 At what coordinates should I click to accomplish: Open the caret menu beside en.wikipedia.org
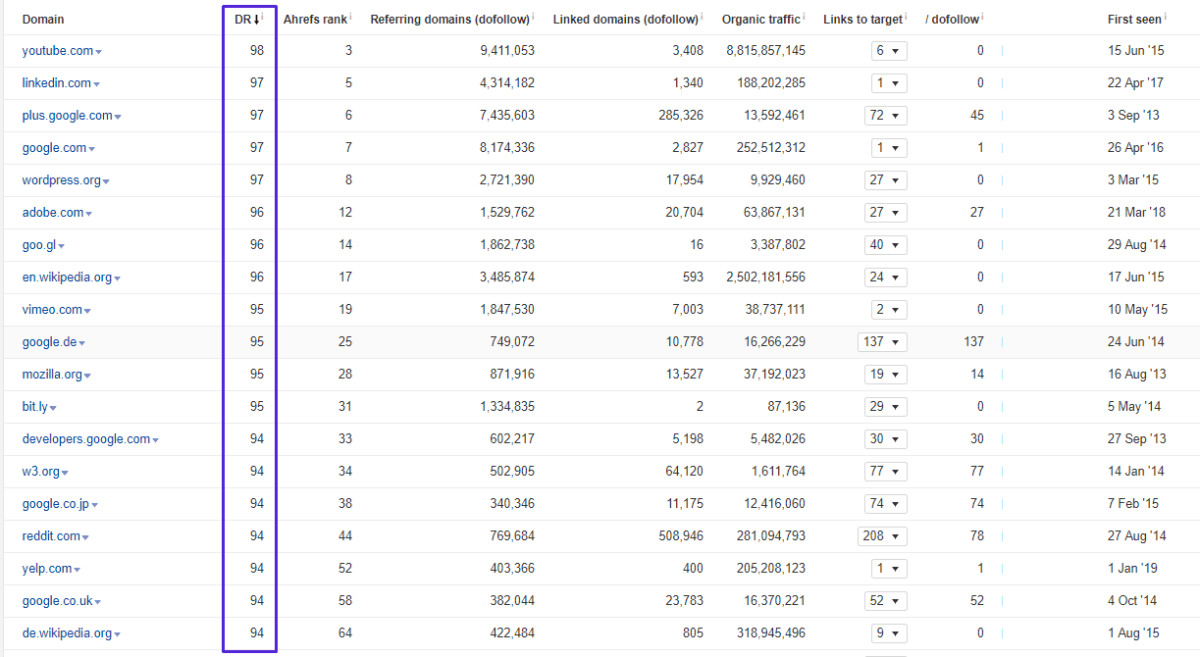(x=117, y=278)
